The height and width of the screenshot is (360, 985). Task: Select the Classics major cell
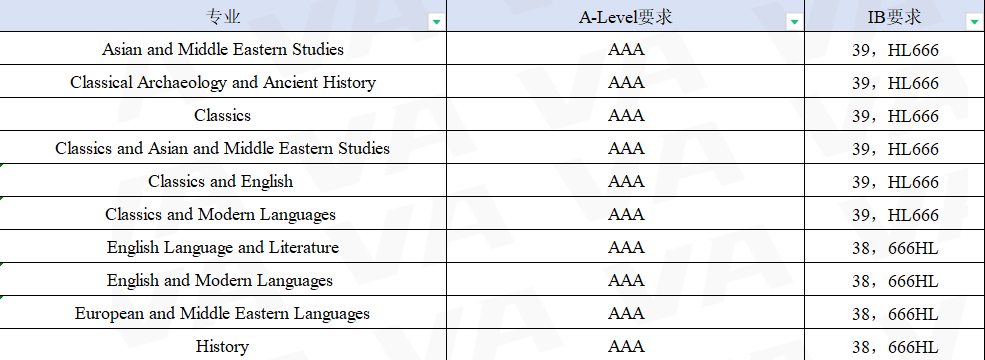tap(223, 114)
